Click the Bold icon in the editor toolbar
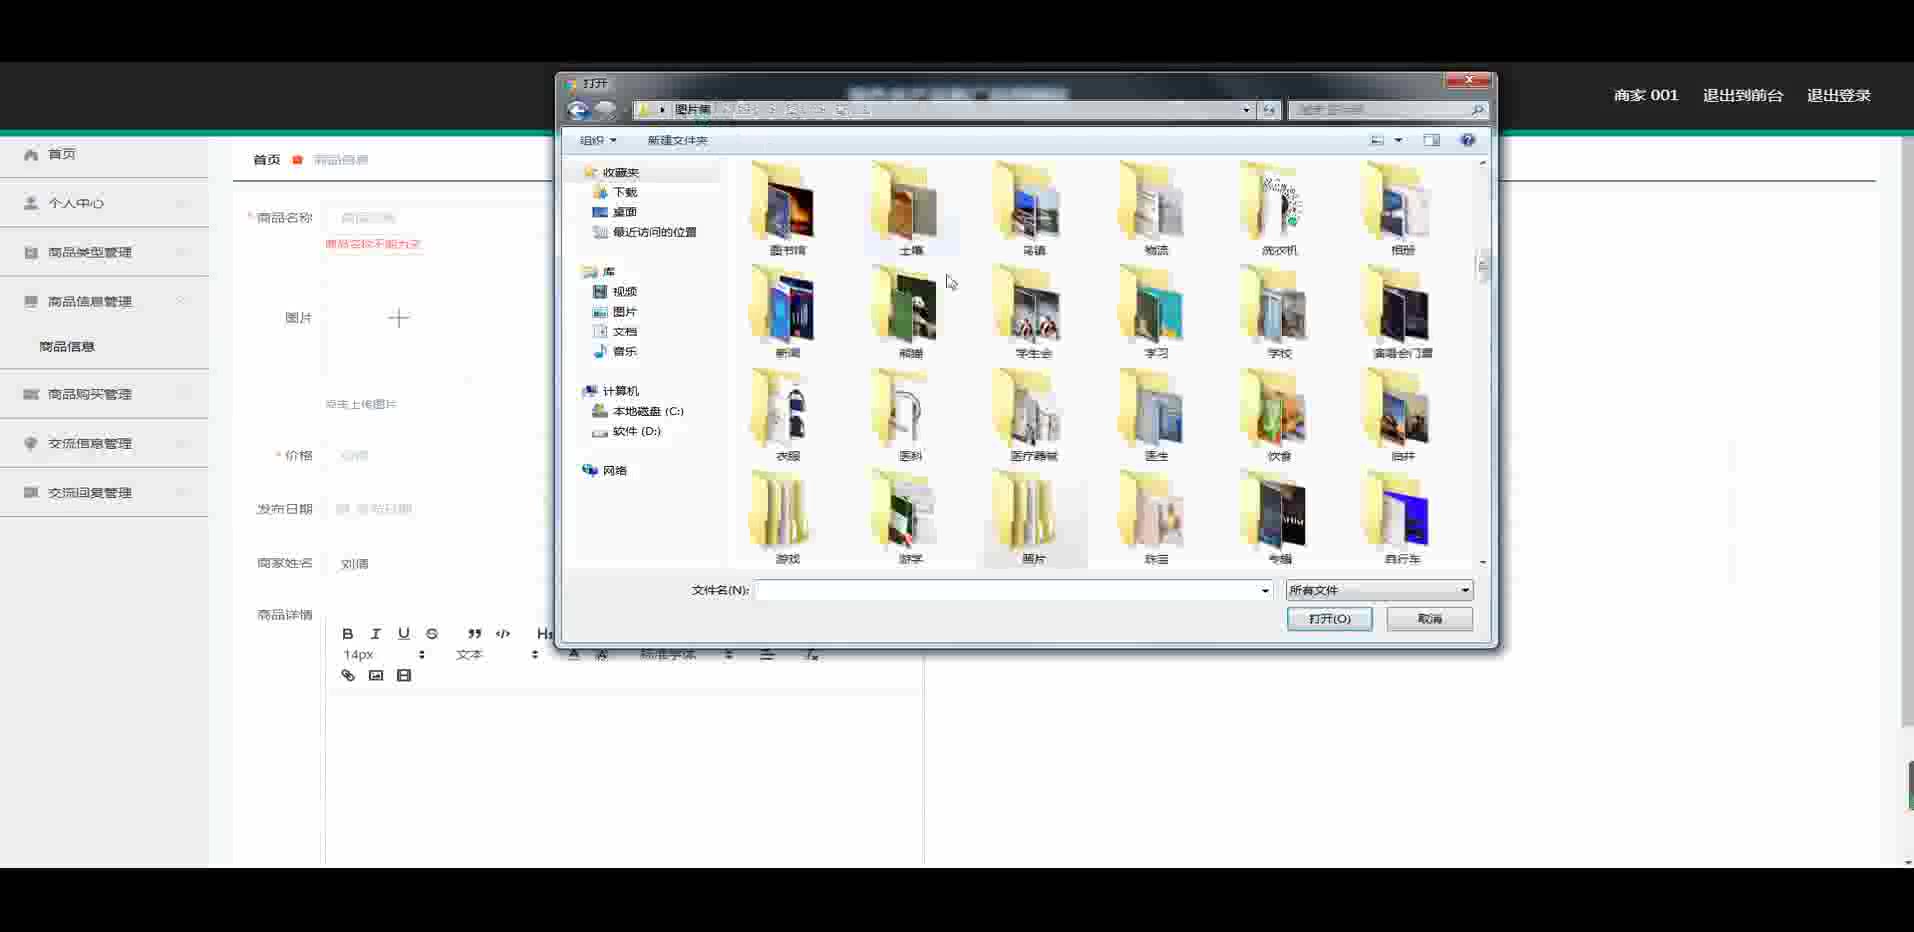The height and width of the screenshot is (932, 1914). (x=348, y=633)
